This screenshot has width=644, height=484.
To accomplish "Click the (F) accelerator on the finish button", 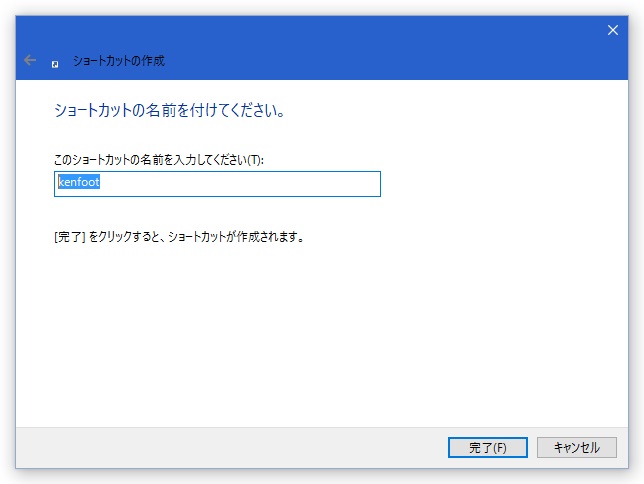I will coord(499,448).
